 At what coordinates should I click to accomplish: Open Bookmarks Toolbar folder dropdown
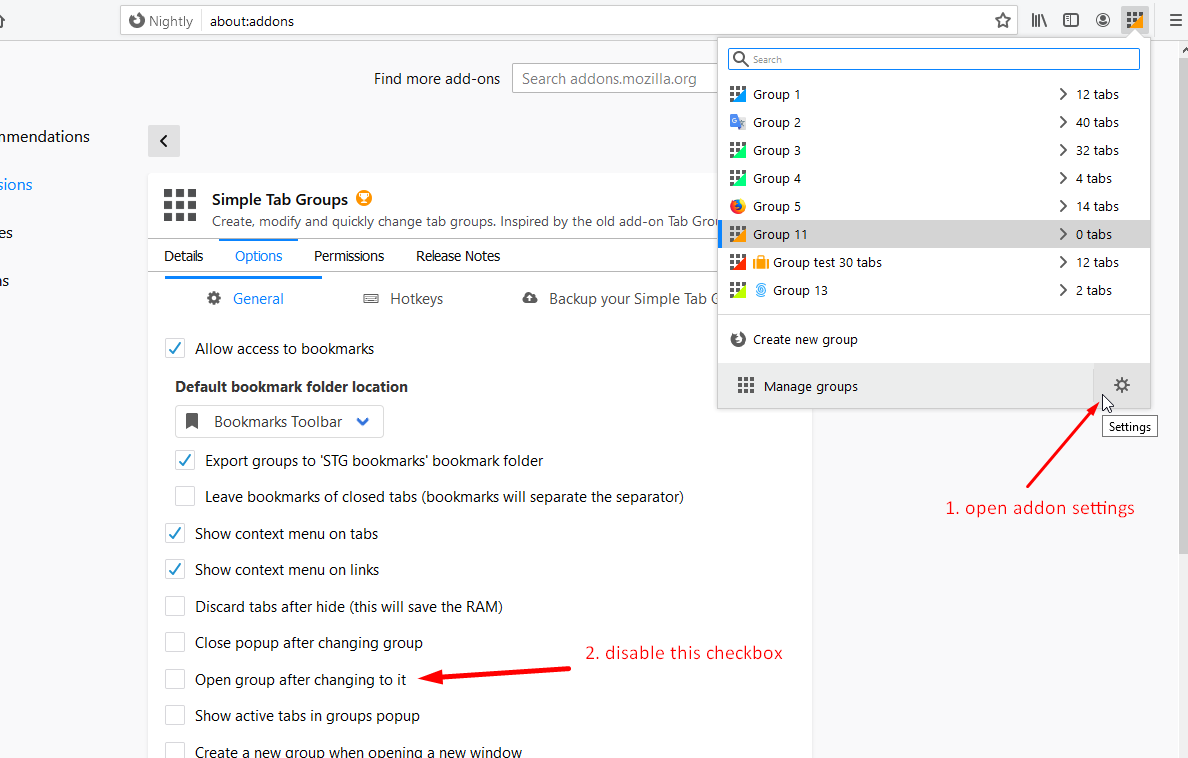click(x=279, y=421)
